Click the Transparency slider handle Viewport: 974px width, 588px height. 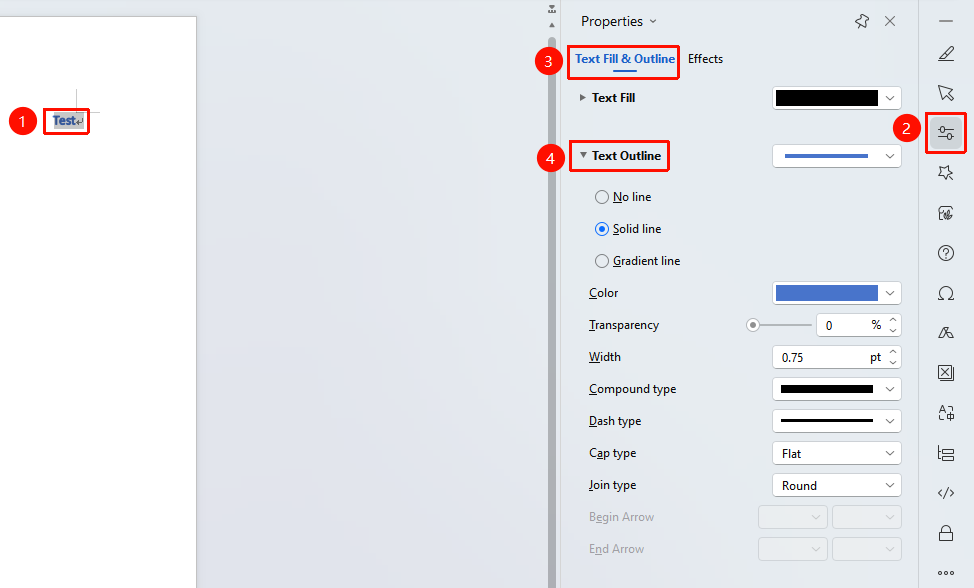coord(752,325)
